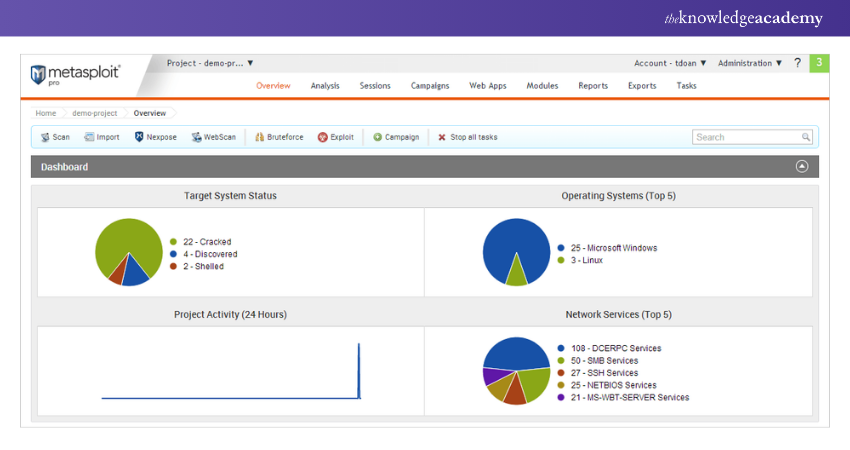The image size is (850, 450).
Task: View the Reports tab
Action: [x=593, y=86]
